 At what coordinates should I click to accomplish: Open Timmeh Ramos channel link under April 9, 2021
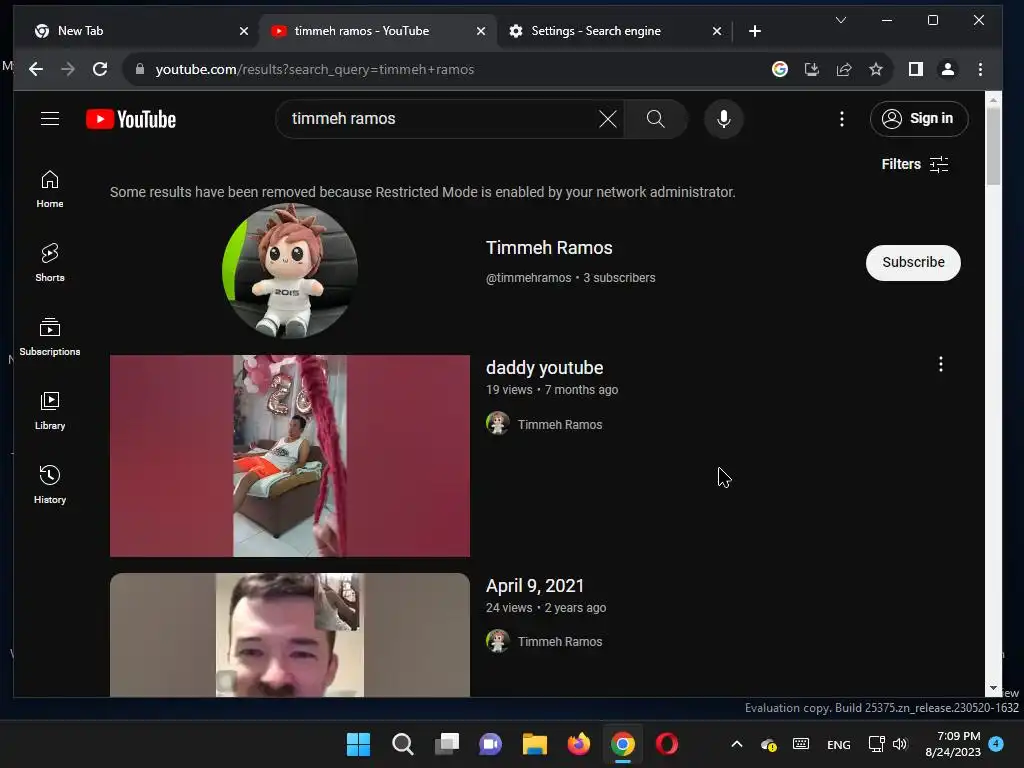(560, 642)
